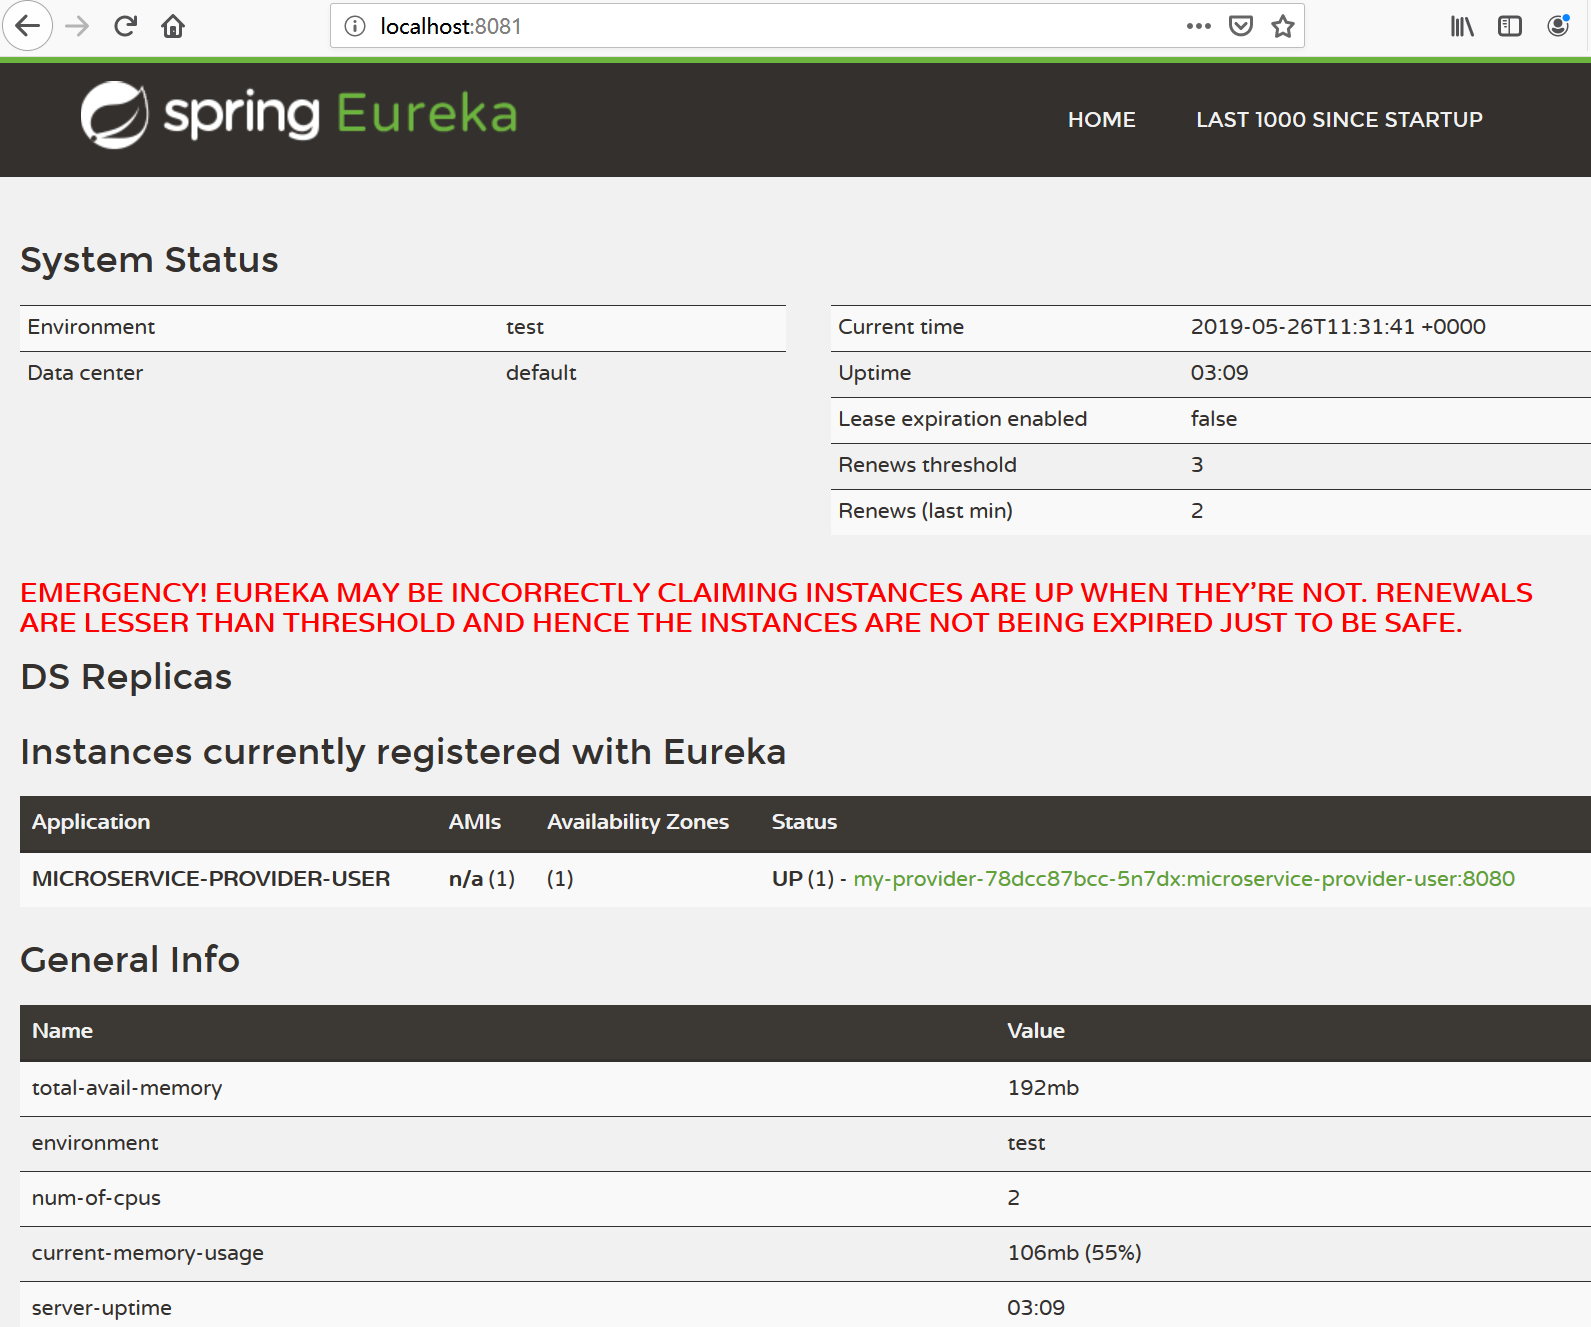Select the Renews threshold value 3

coord(1197,465)
